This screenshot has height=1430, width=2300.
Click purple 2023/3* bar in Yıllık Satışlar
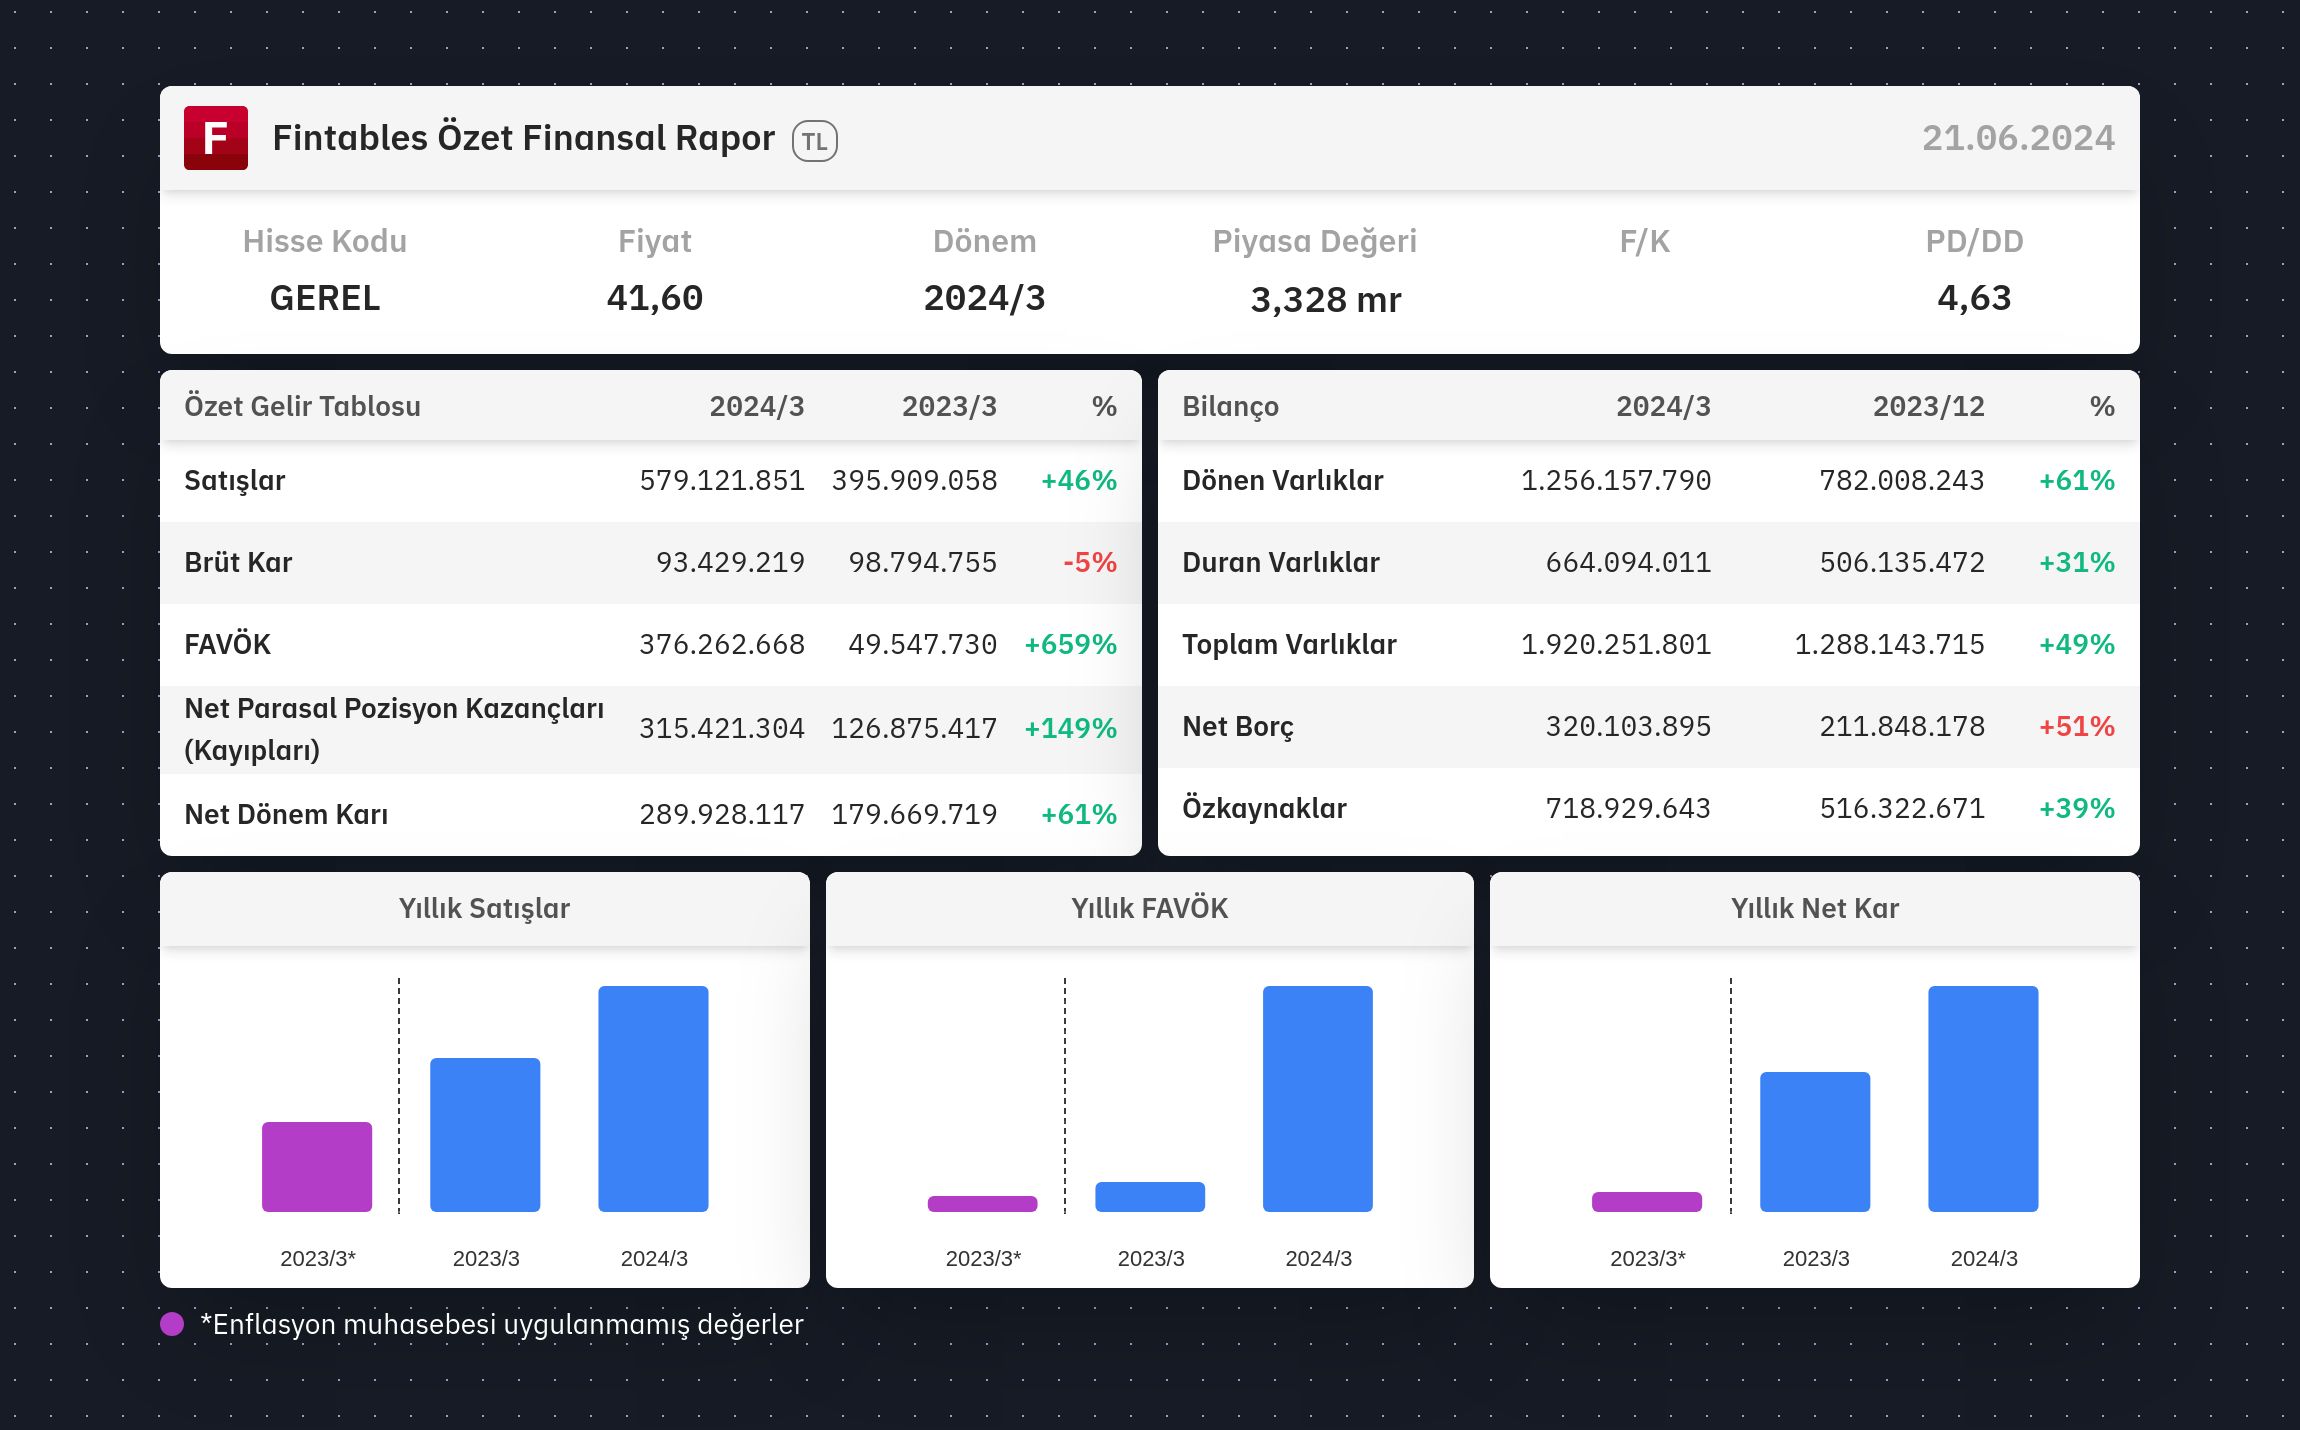317,1167
